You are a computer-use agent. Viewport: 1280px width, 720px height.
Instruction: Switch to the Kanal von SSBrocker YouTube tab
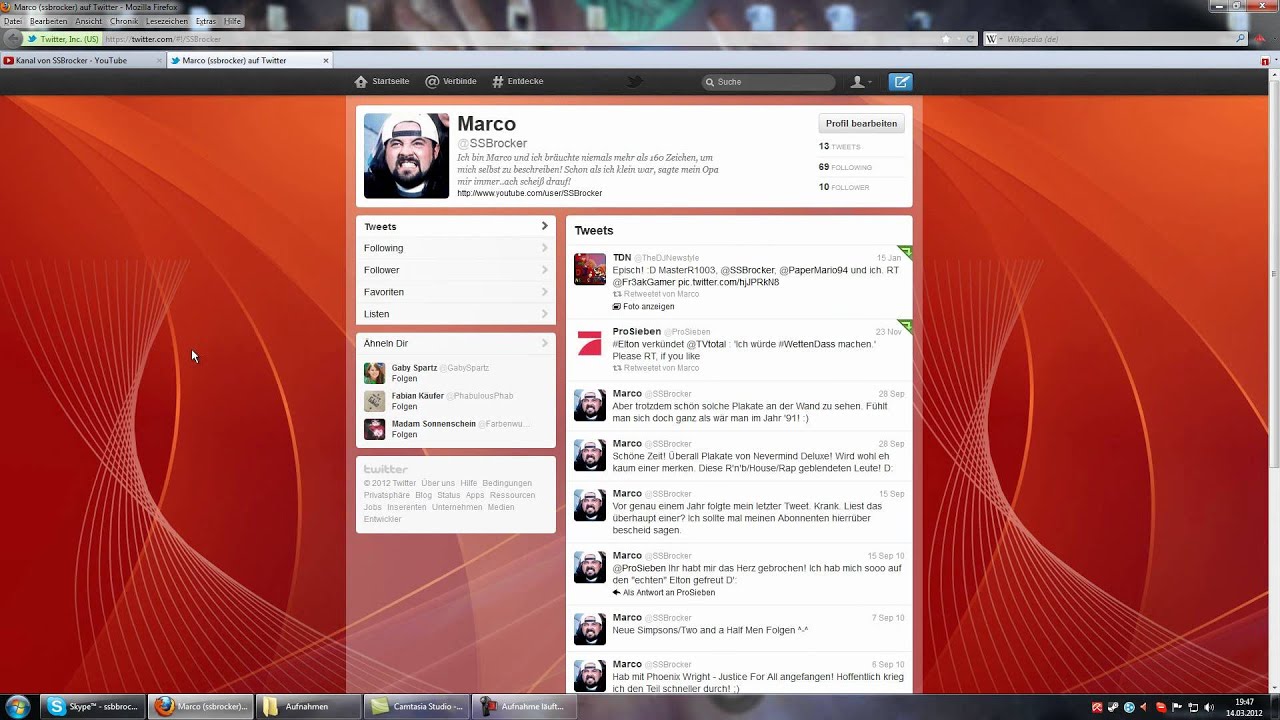(x=83, y=60)
